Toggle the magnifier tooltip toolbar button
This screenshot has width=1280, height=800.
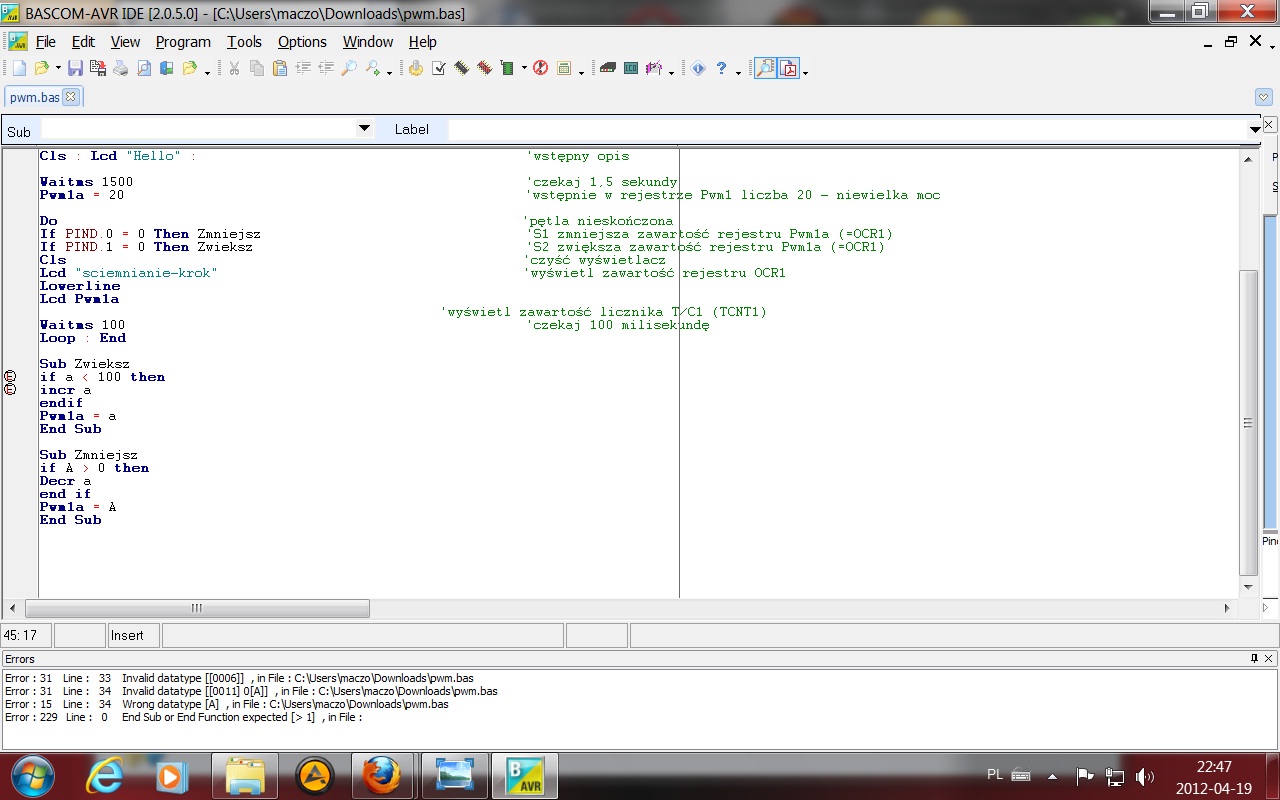764,68
